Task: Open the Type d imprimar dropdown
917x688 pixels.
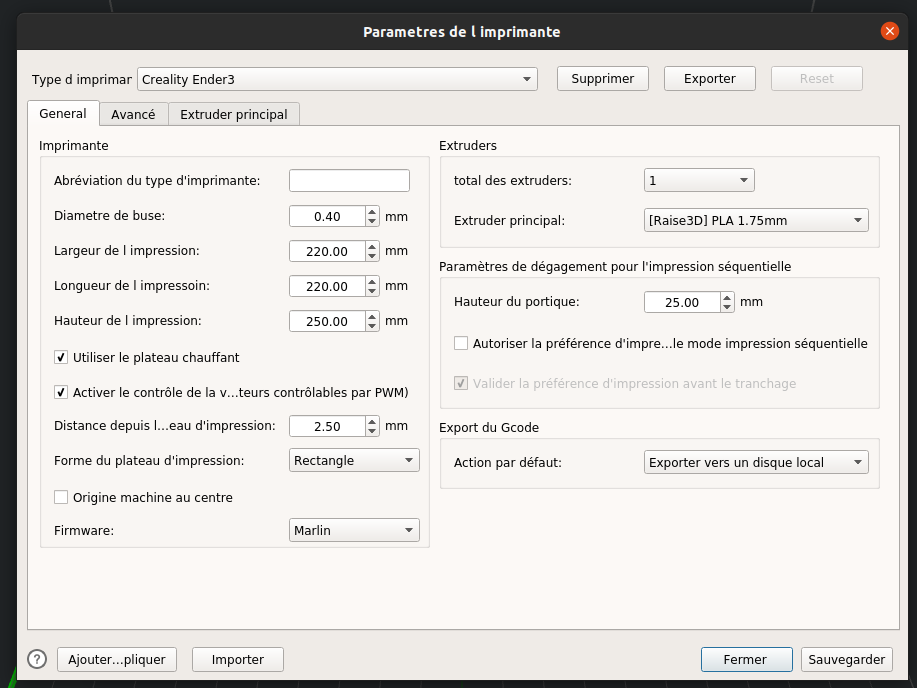Action: point(337,79)
